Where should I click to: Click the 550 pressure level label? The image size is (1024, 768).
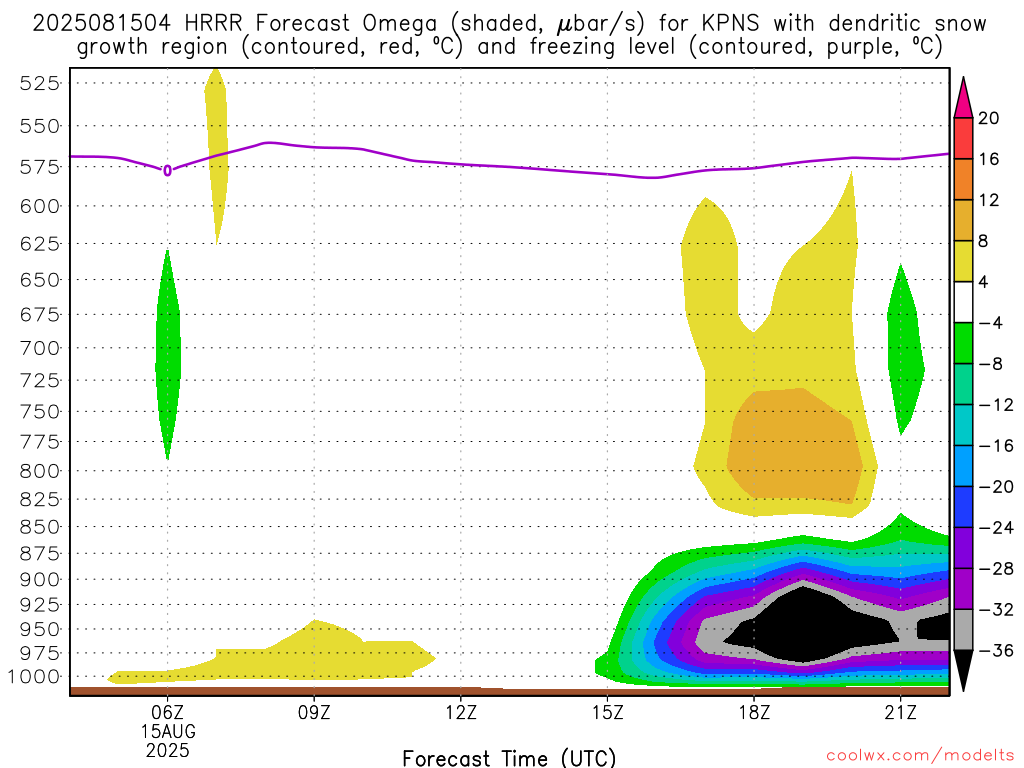tap(39, 126)
